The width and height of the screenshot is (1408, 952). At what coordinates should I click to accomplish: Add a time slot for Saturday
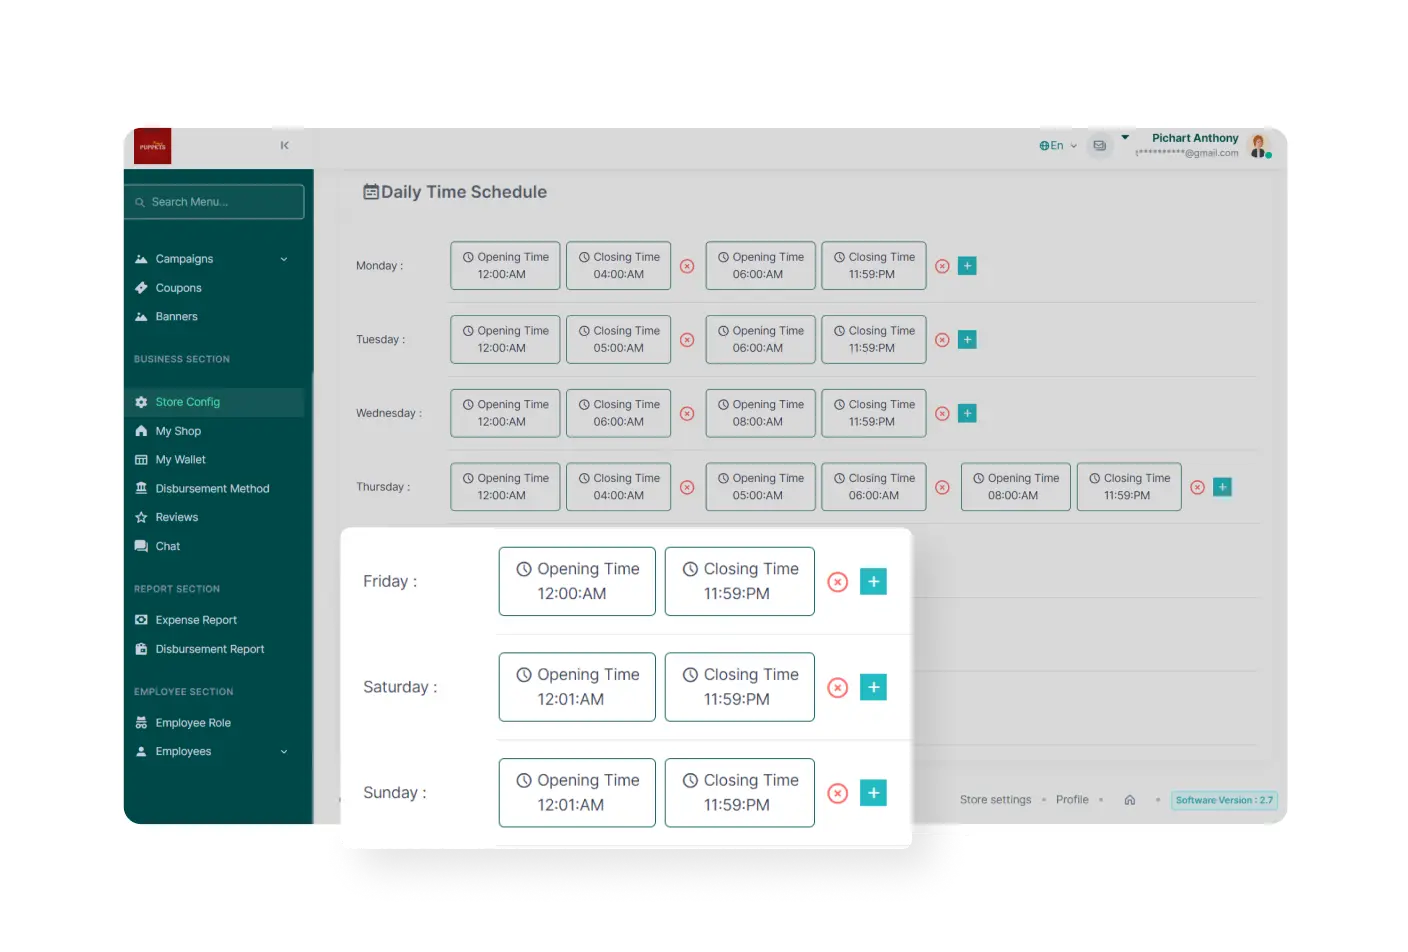(x=873, y=687)
